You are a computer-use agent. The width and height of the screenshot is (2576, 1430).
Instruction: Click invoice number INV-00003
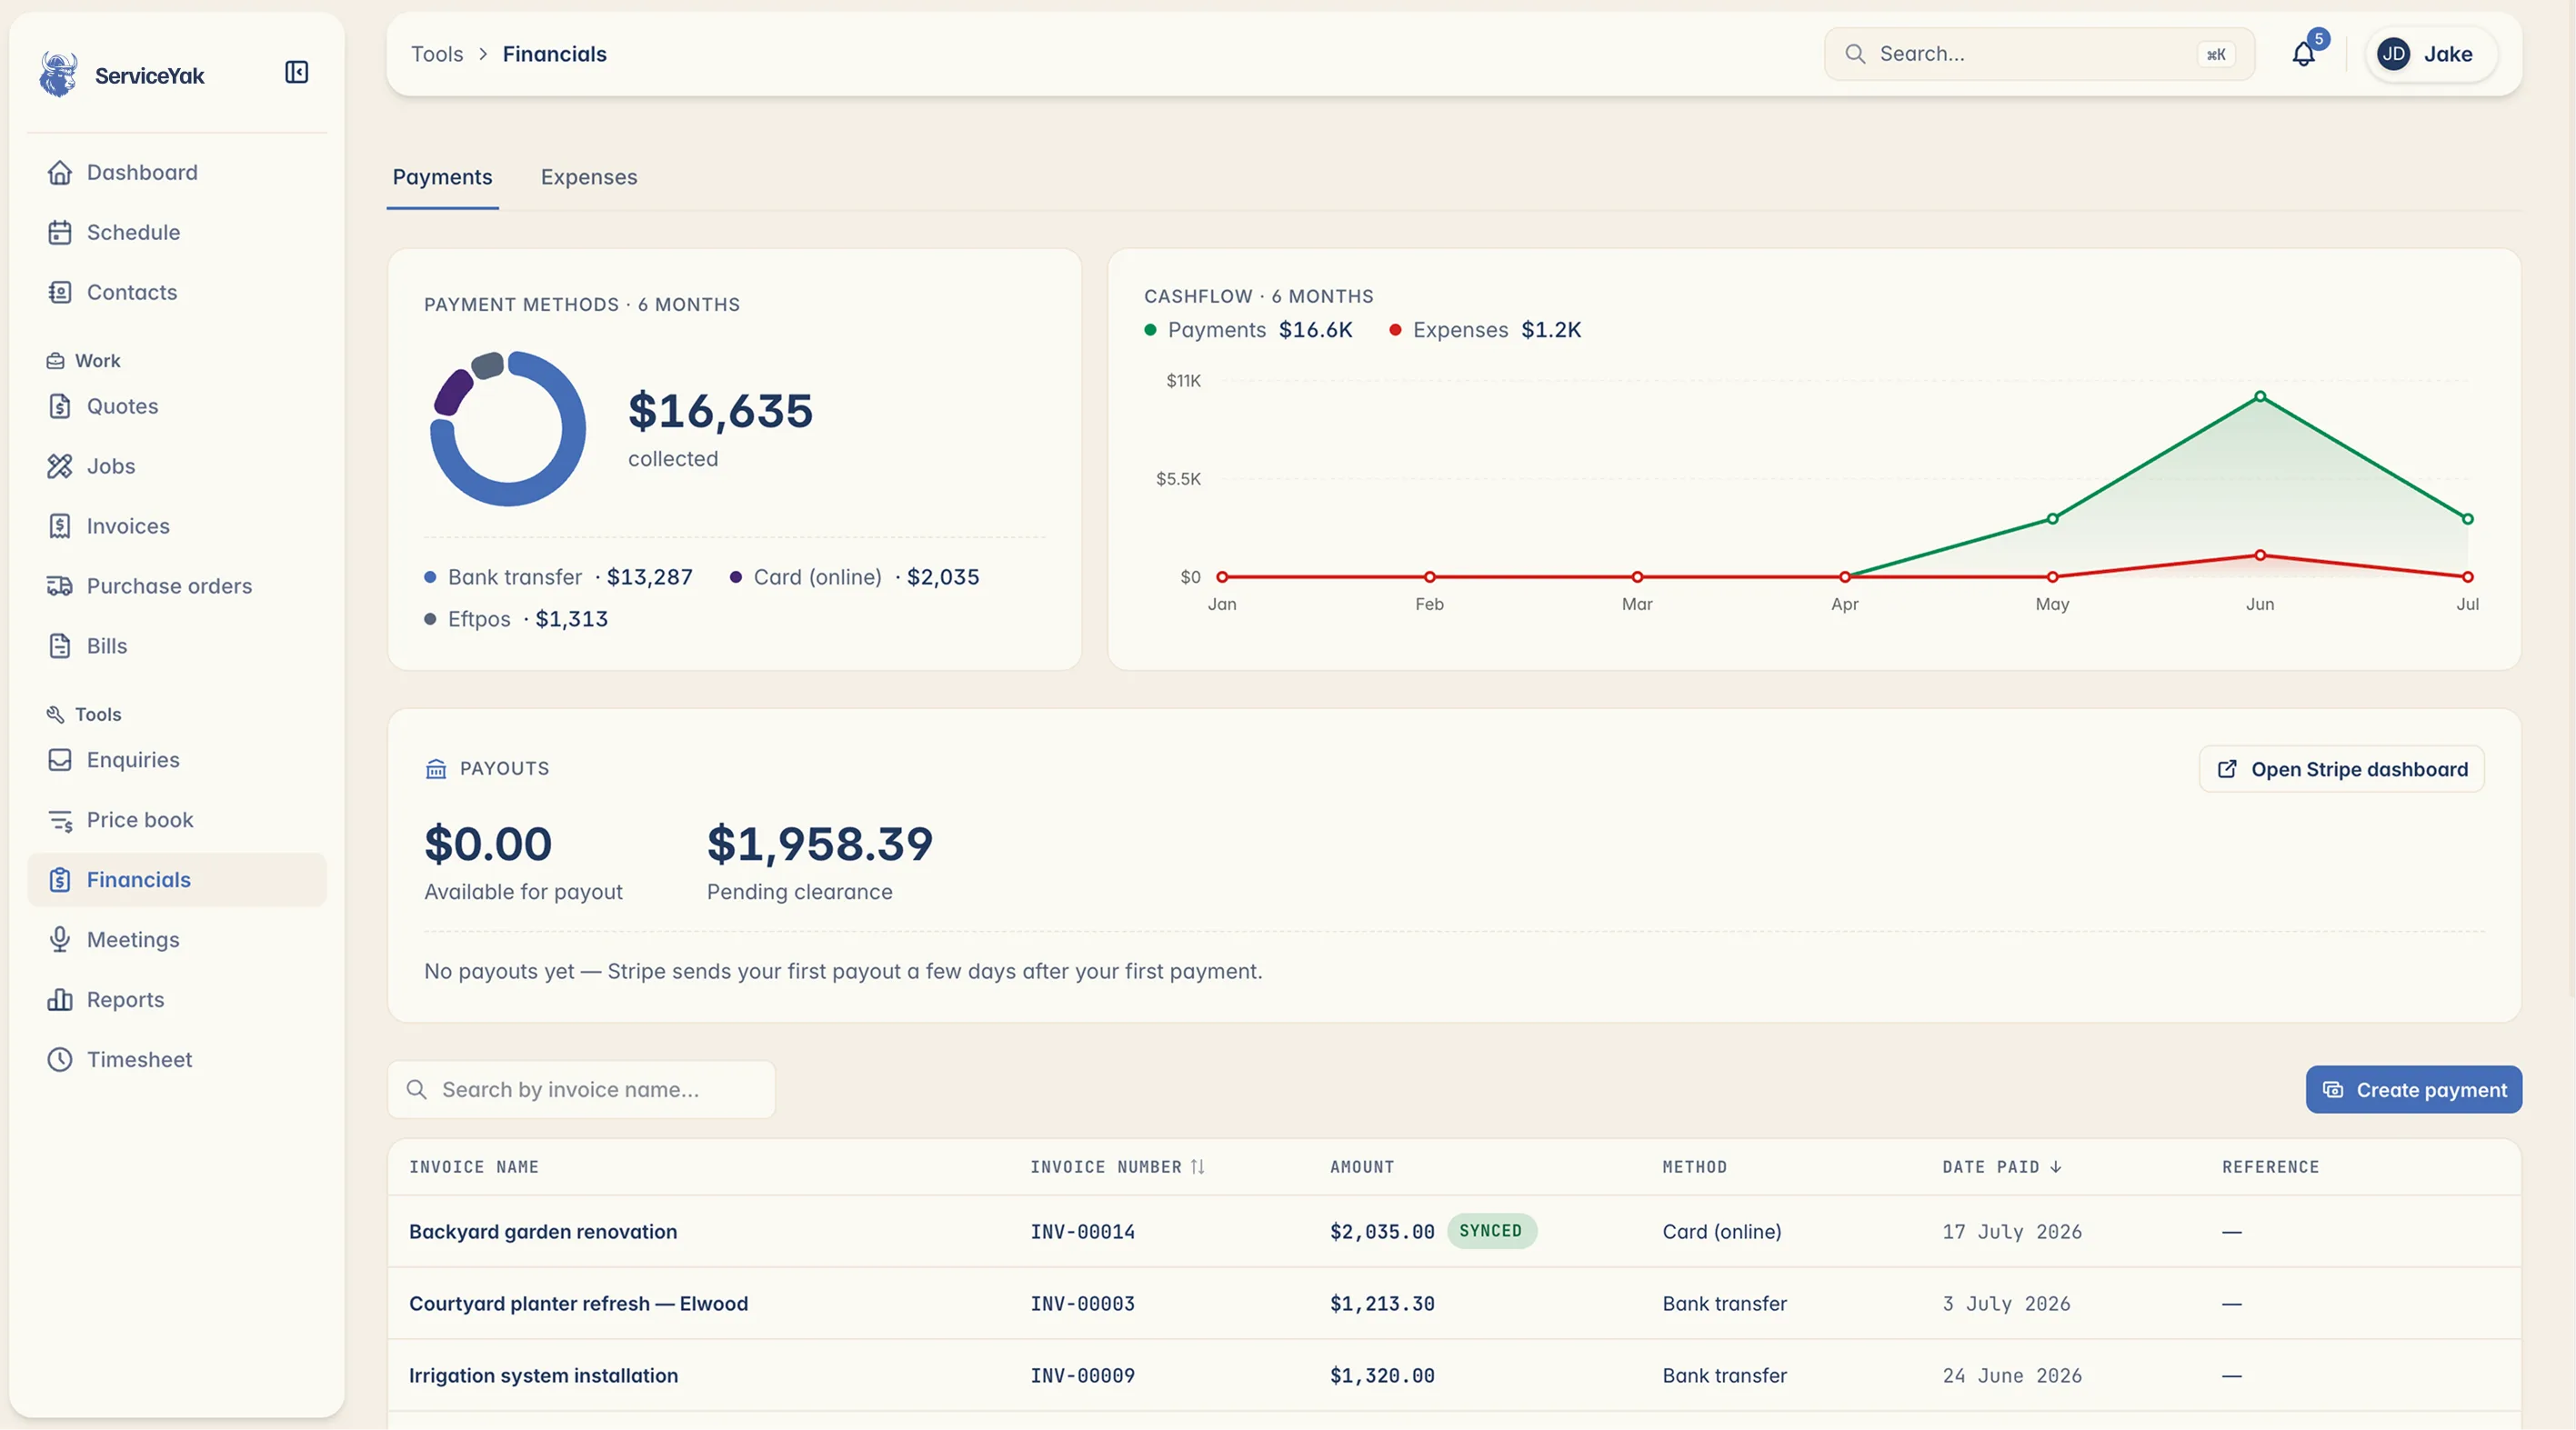pos(1083,1304)
